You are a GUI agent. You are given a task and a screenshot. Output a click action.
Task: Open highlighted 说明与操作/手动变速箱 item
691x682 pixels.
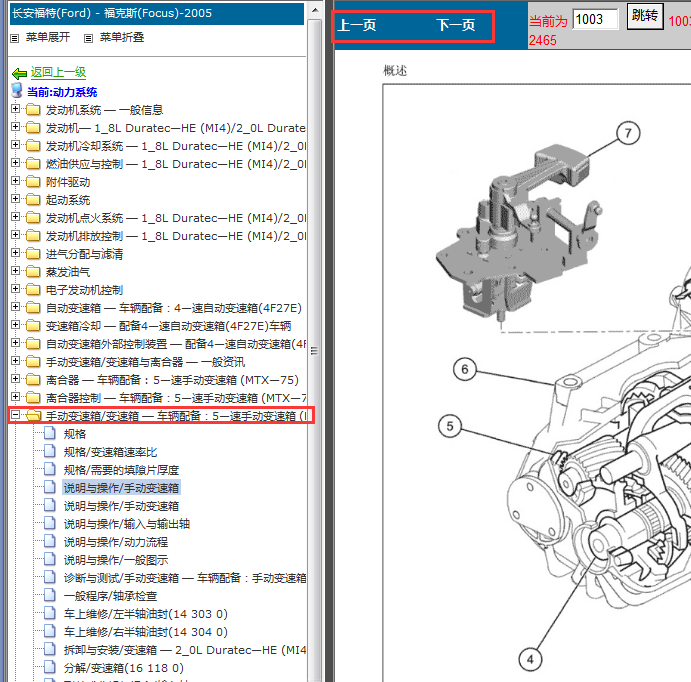click(x=121, y=488)
